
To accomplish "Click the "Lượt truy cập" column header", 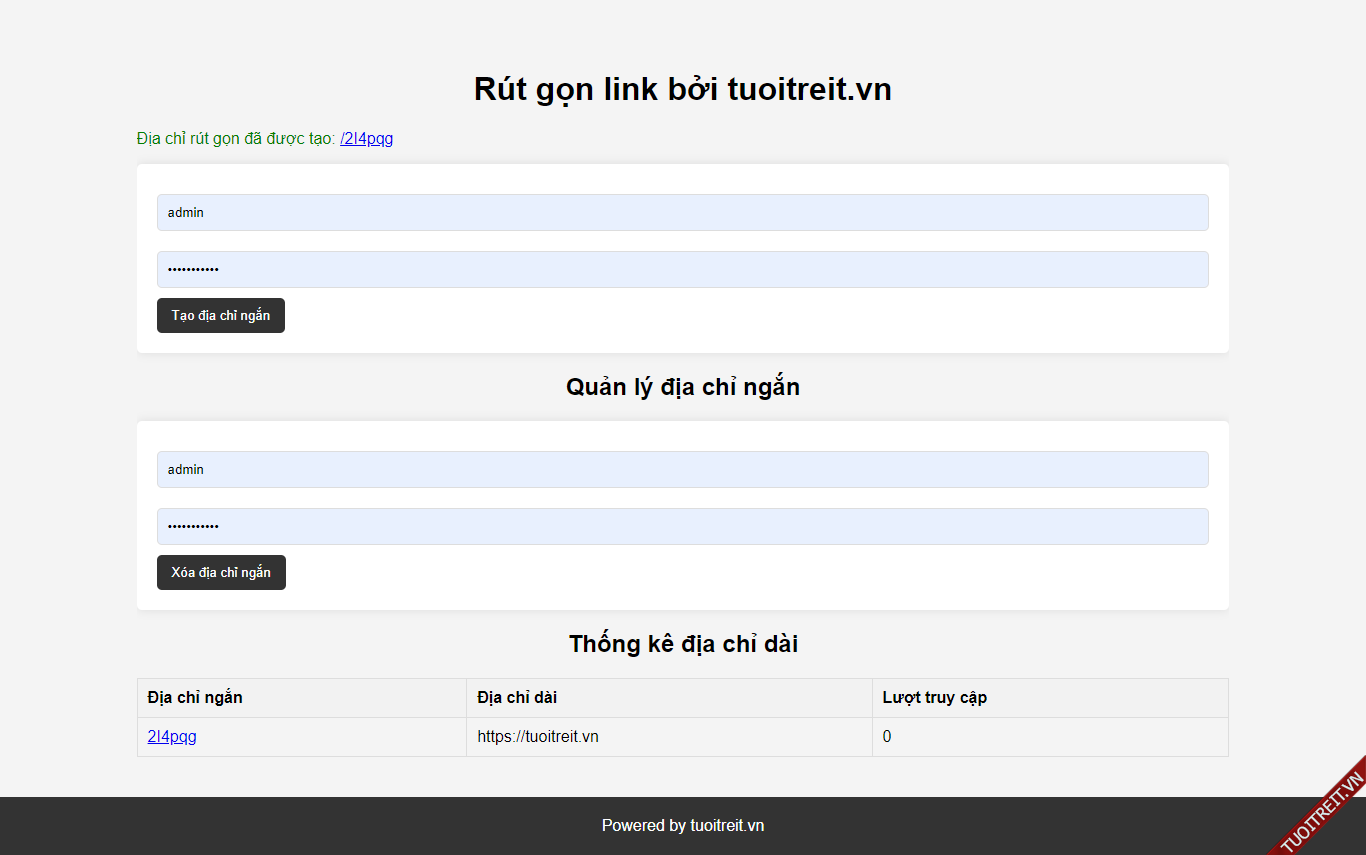I will (934, 697).
